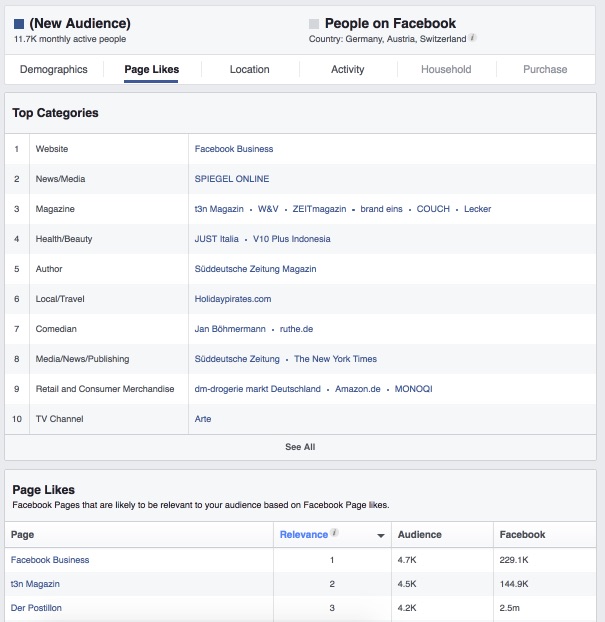Click the 229.1K Facebook value
Screen dimensions: 605x622
(514, 560)
